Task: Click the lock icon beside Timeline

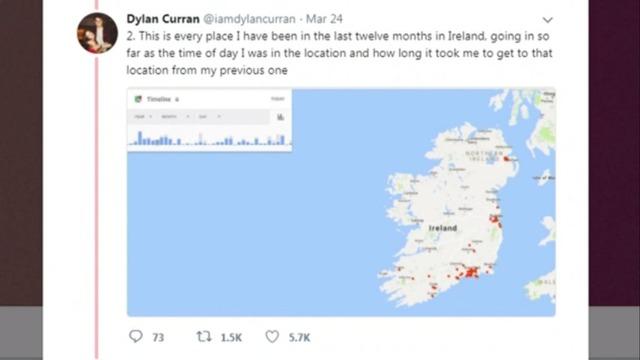Action: [x=177, y=100]
